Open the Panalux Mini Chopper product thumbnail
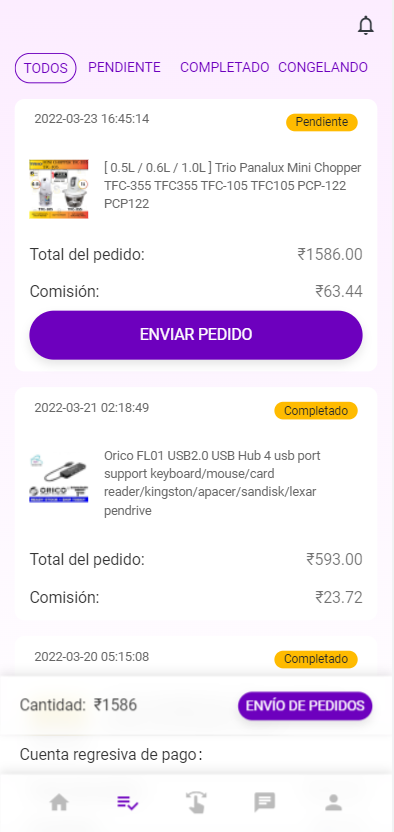This screenshot has height=832, width=394. 59,189
